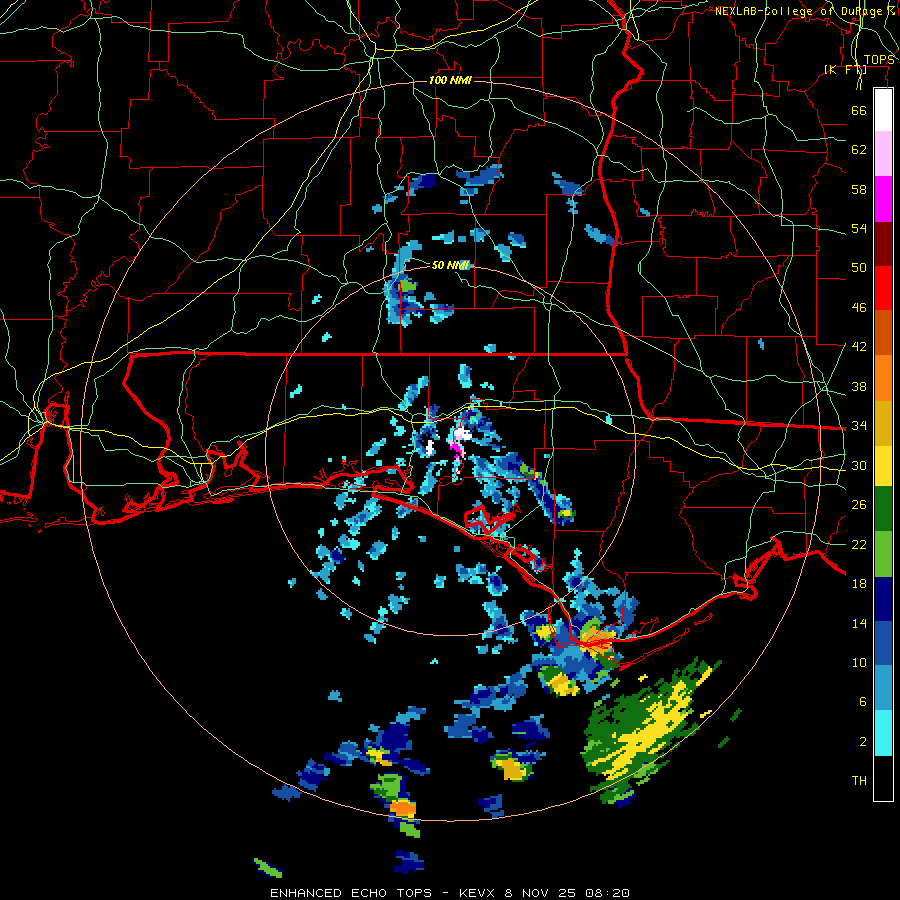Click the 38 value on the scale

pyautogui.click(x=859, y=386)
